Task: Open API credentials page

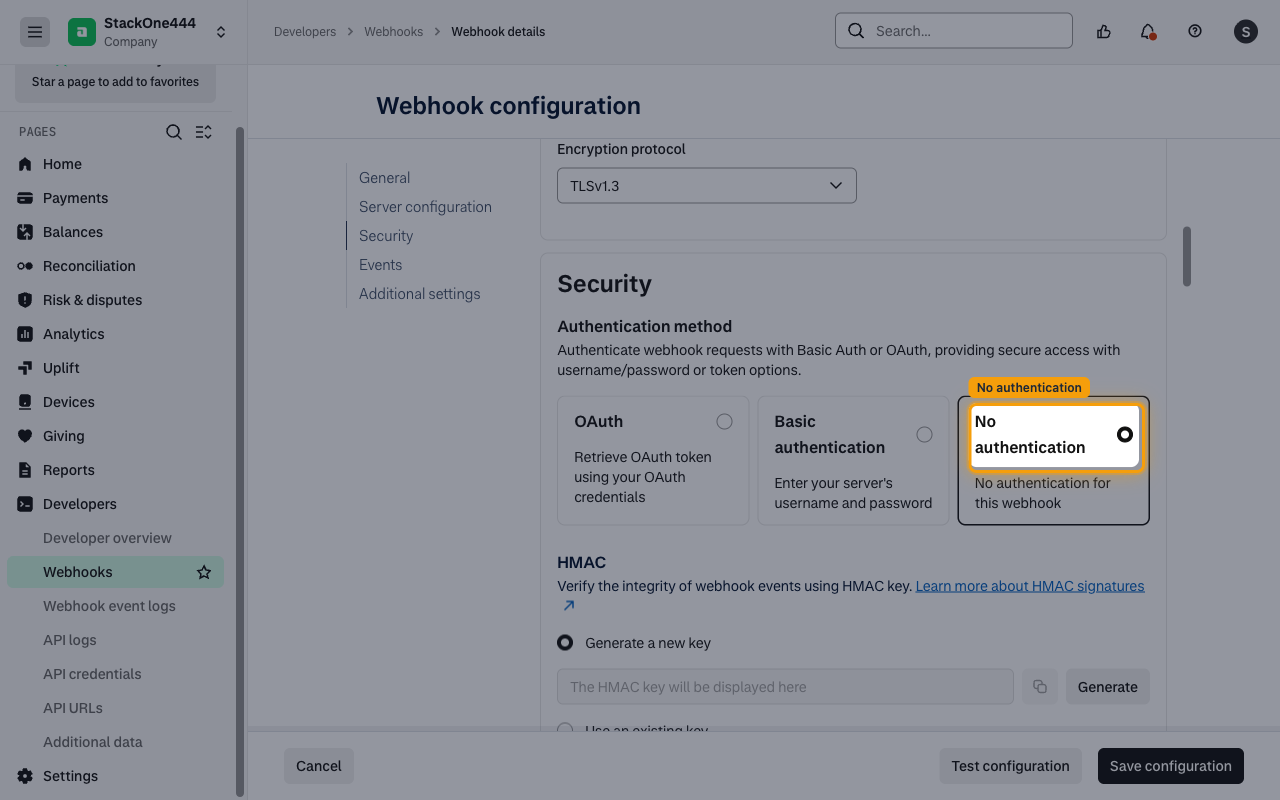Action: pyautogui.click(x=92, y=674)
